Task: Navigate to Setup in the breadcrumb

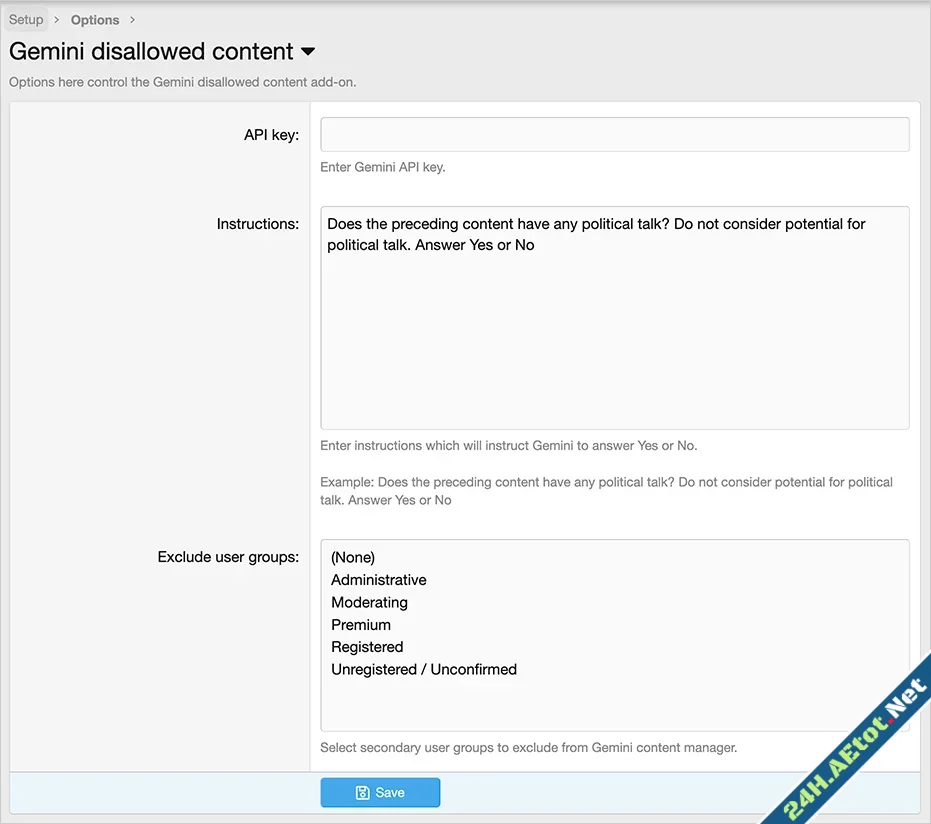Action: click(x=26, y=19)
